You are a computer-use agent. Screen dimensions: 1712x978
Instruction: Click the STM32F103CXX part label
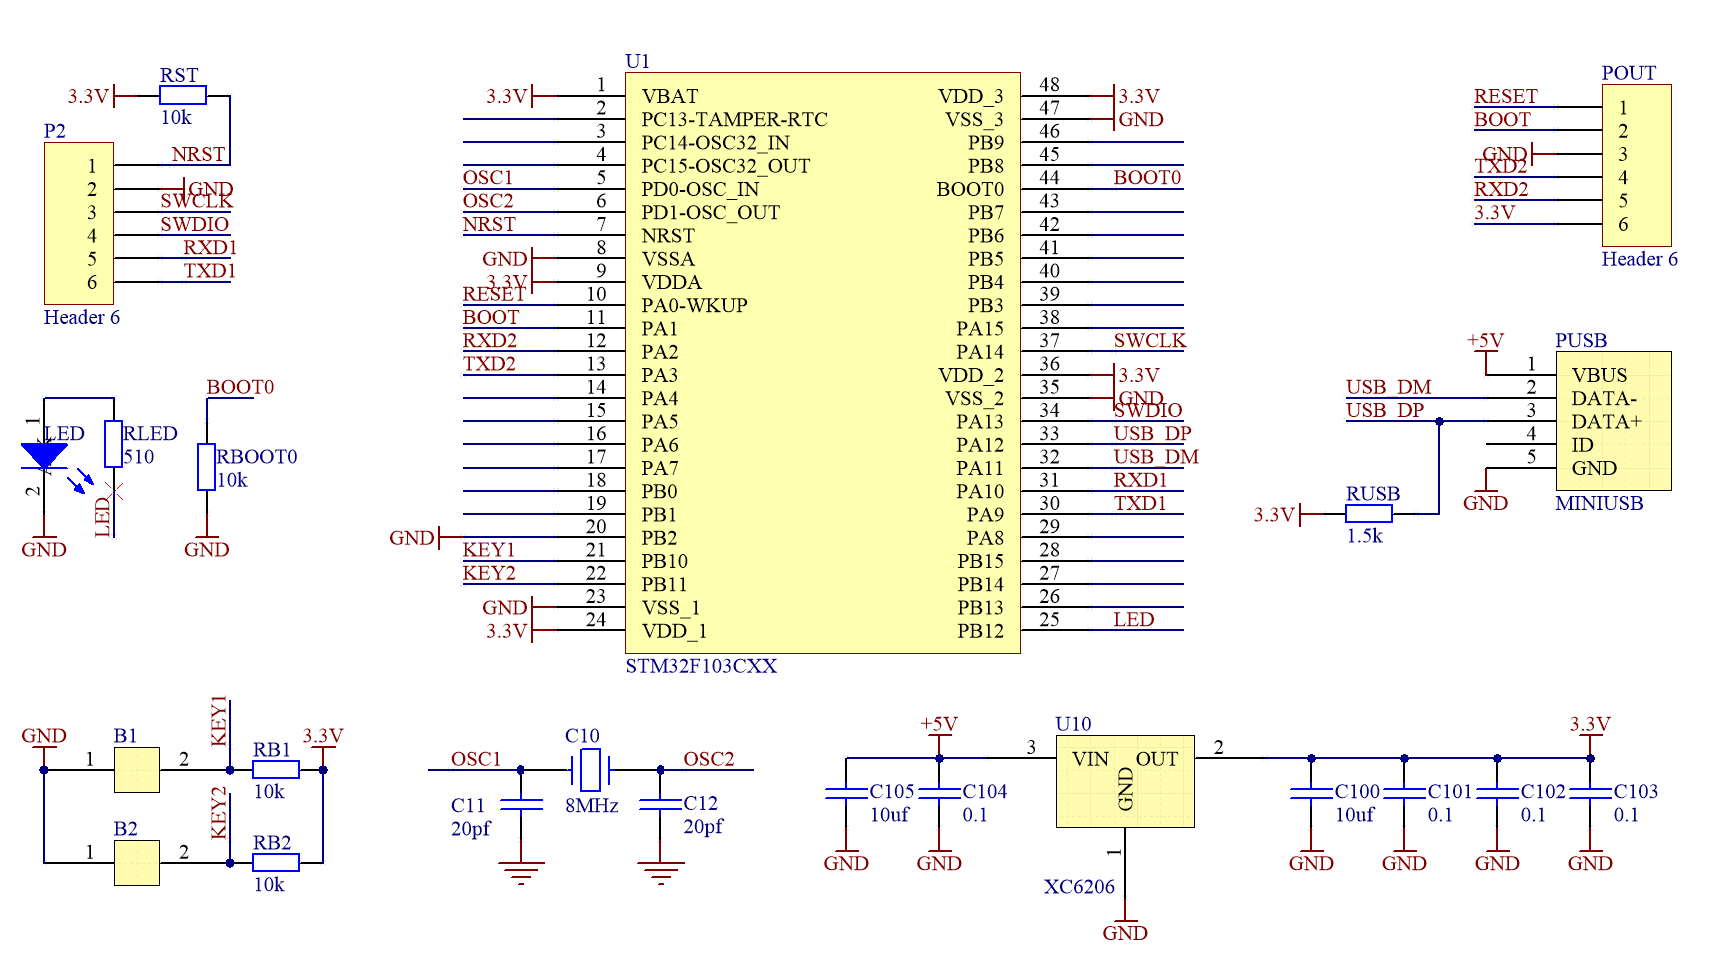click(x=701, y=667)
